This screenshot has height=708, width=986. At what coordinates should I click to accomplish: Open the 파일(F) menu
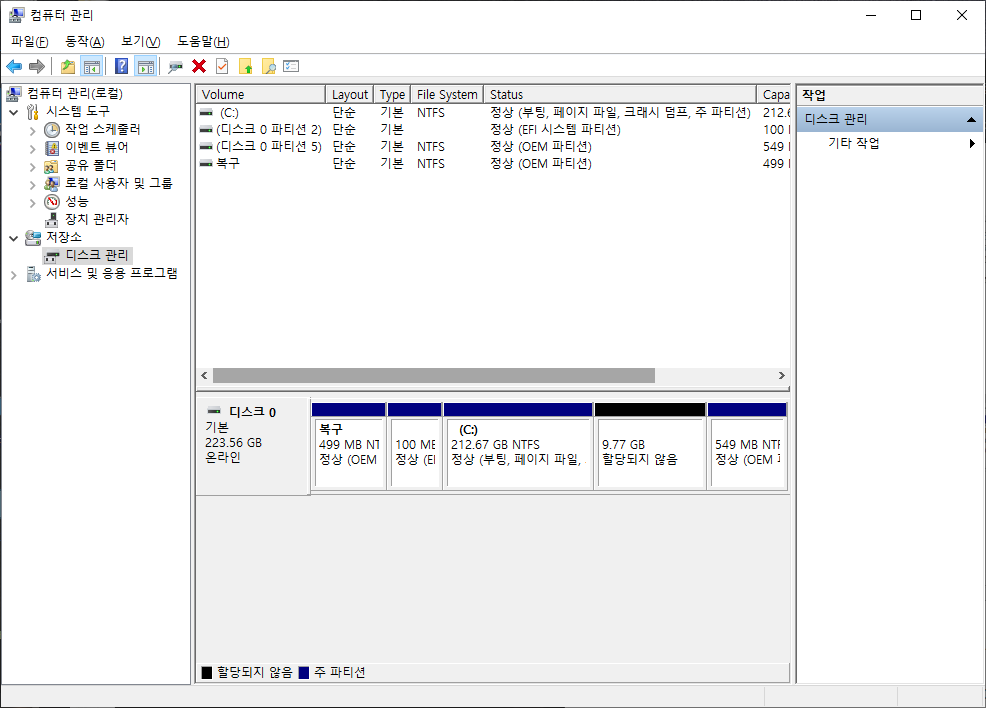30,41
